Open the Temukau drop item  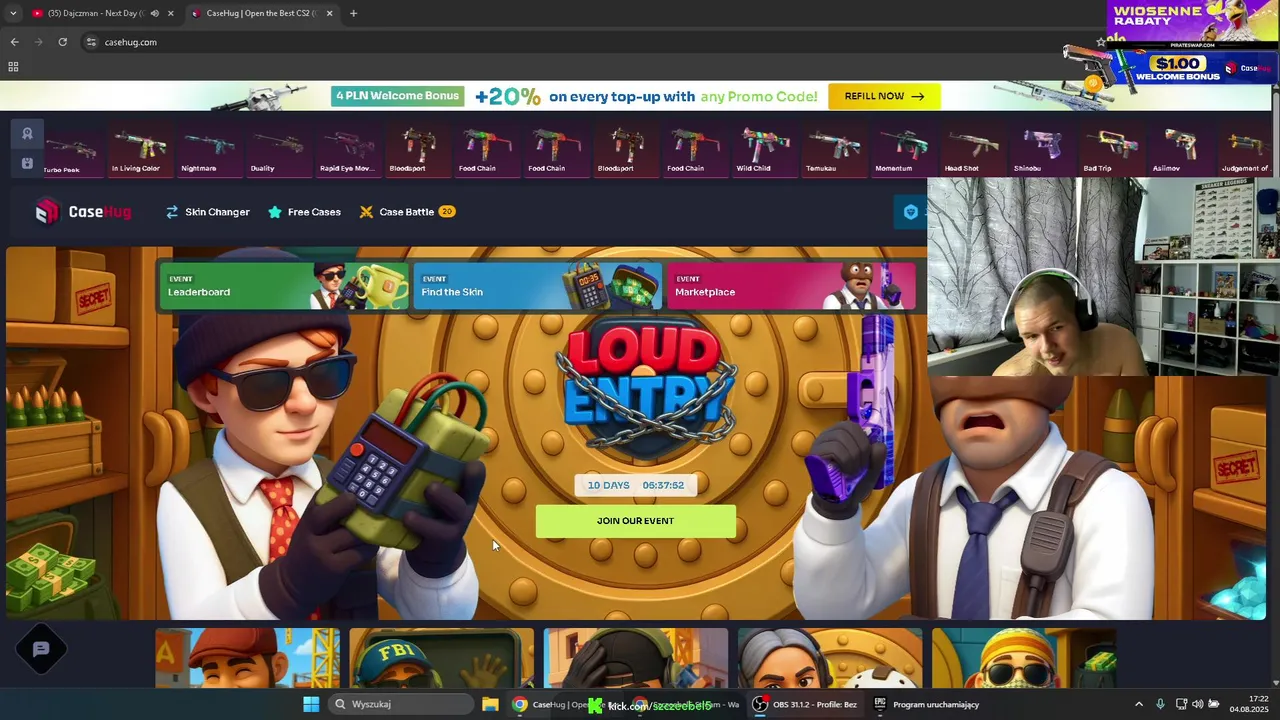(834, 150)
